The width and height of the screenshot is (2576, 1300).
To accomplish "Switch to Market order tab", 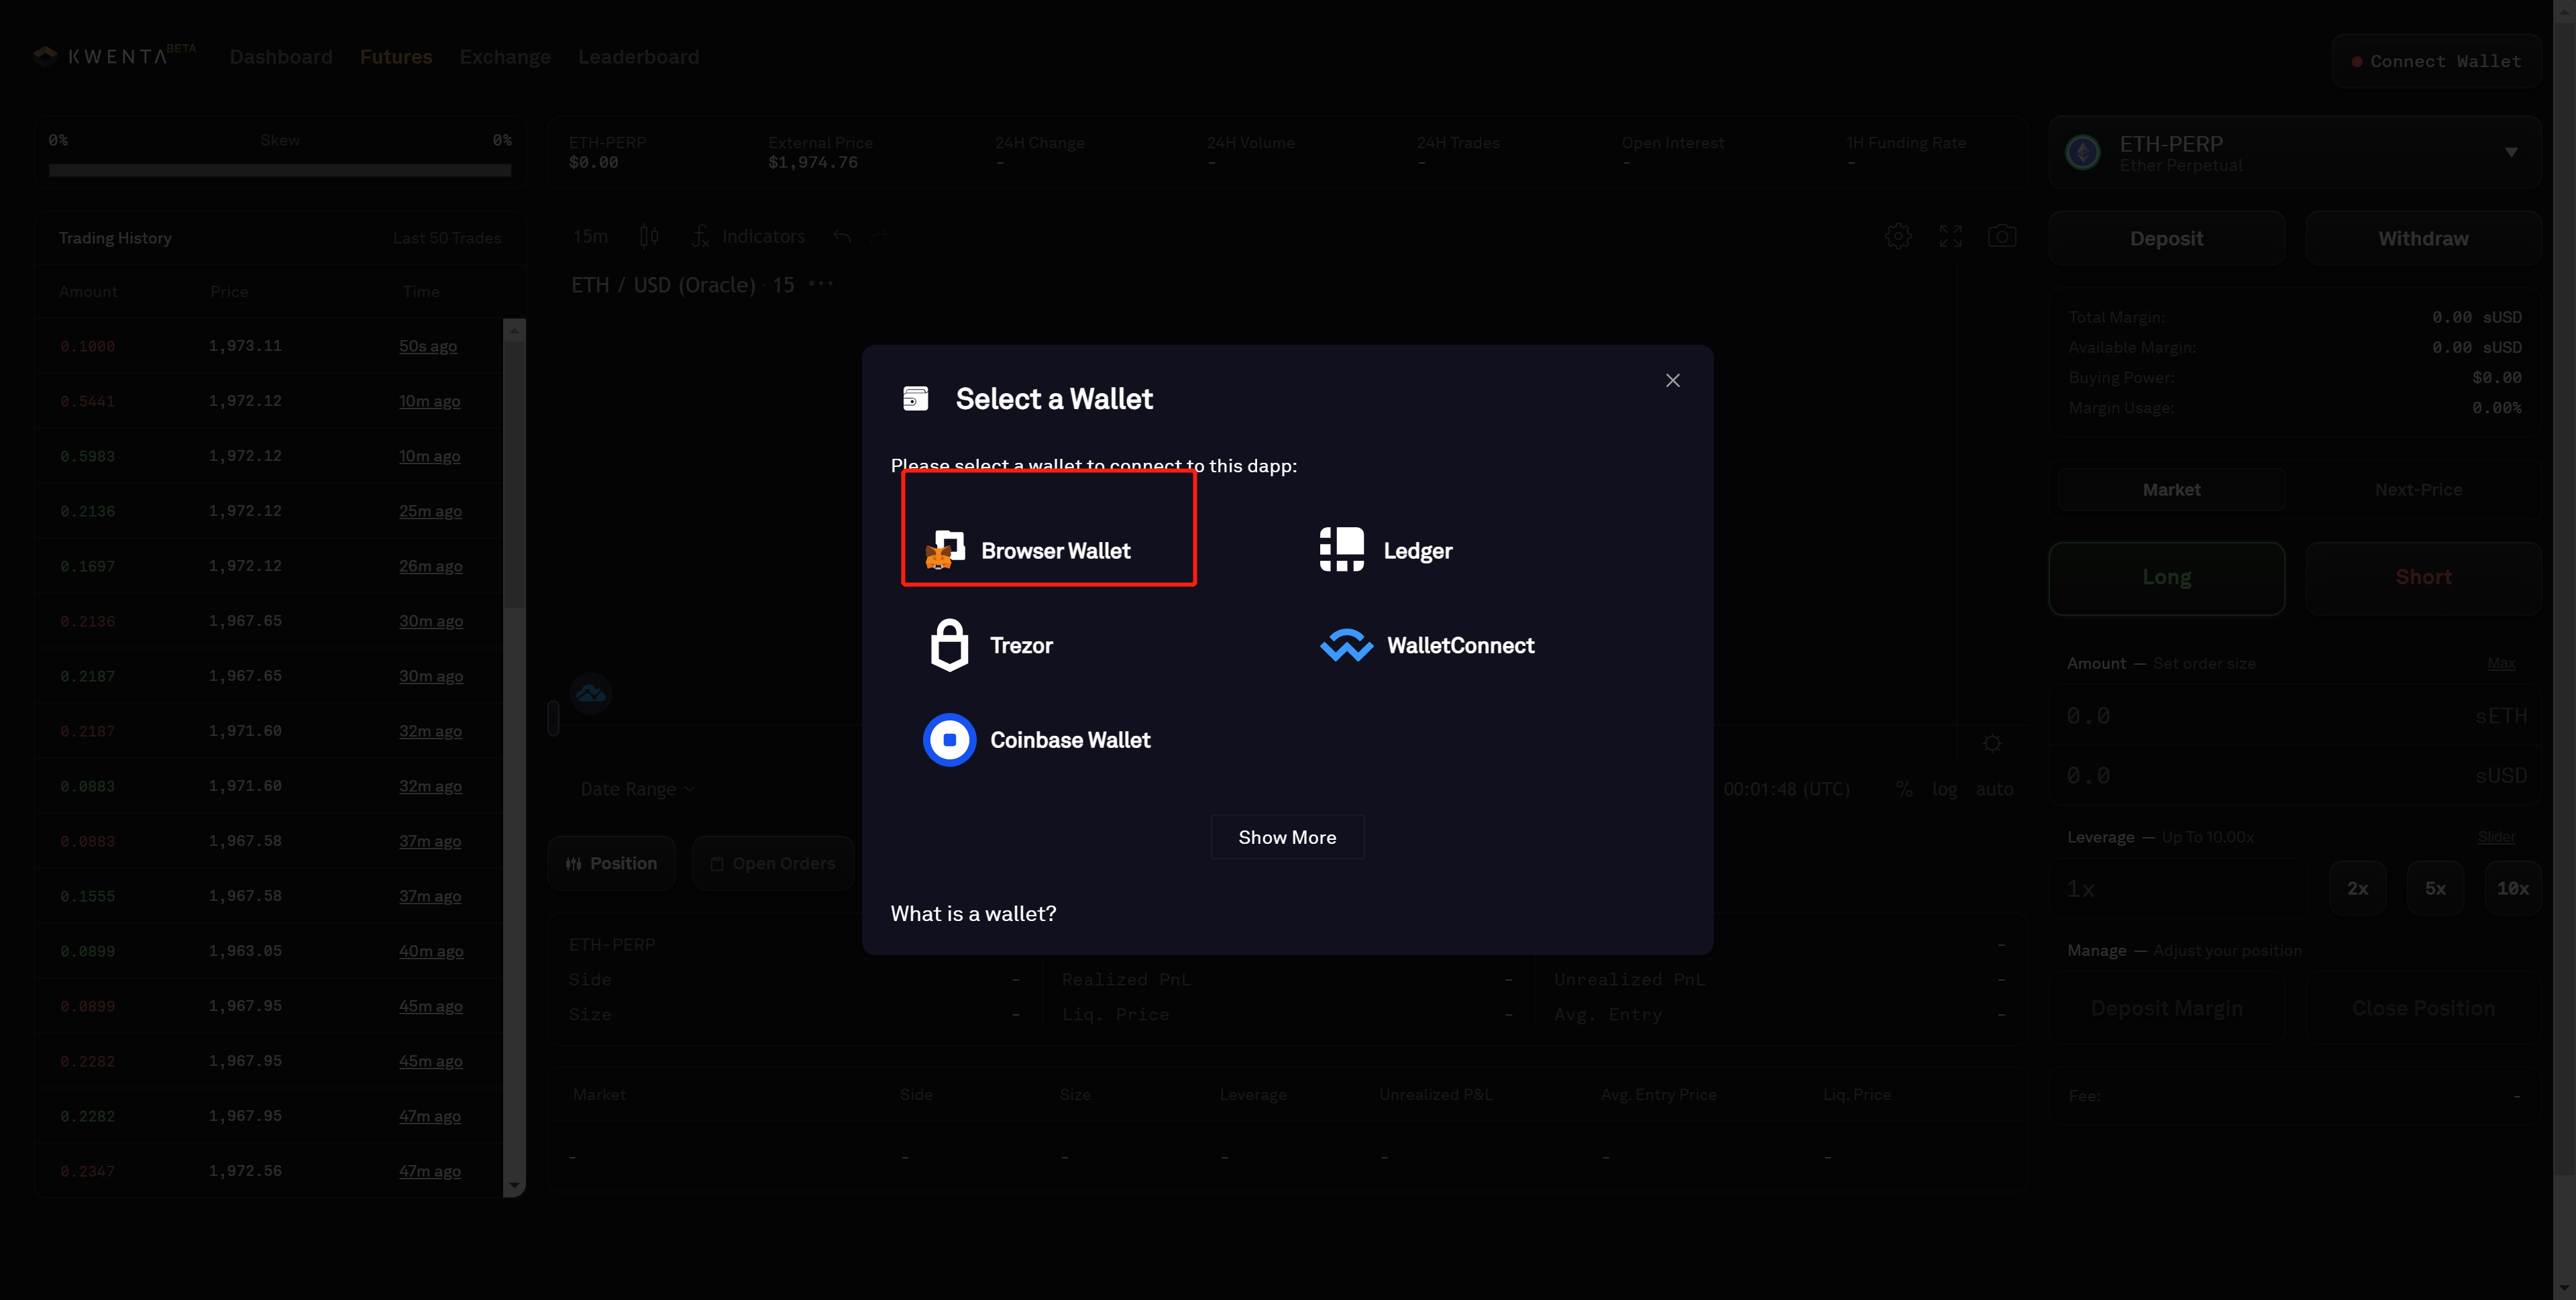I will tap(2171, 489).
